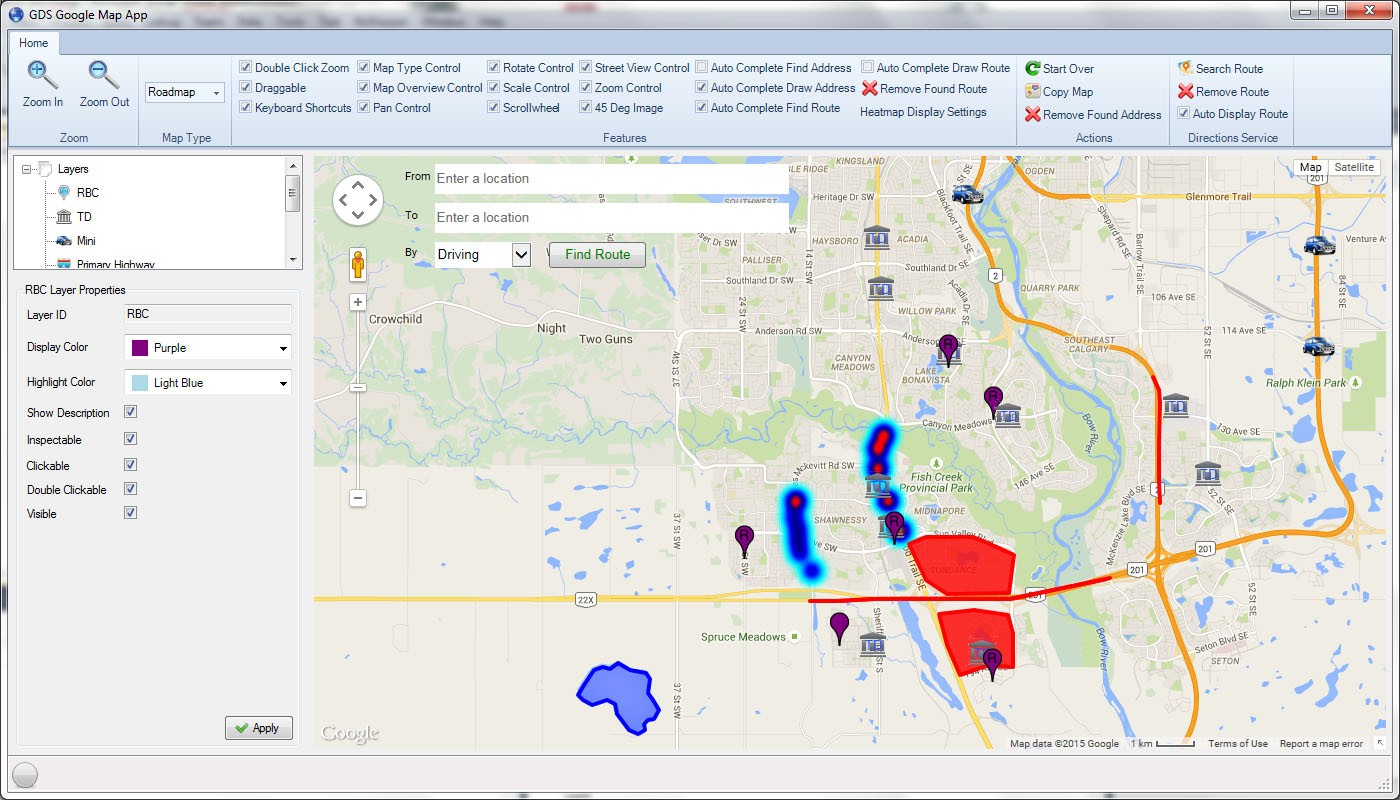Toggle 45 Deg Image checkbox
Image resolution: width=1400 pixels, height=800 pixels.
[x=586, y=108]
